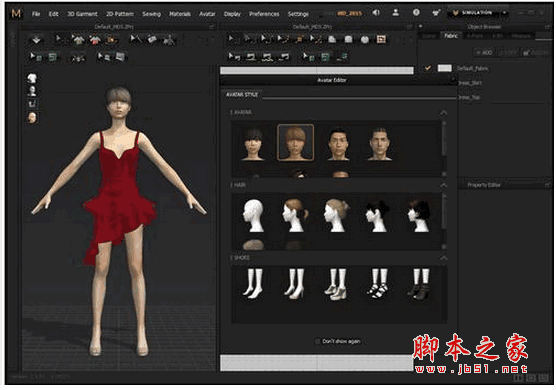Select the fourth avatar male thumbnail
The height and width of the screenshot is (390, 556).
(x=380, y=144)
